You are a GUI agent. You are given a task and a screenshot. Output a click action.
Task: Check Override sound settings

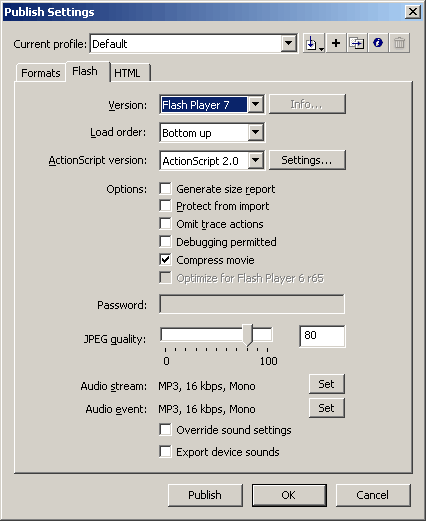(x=165, y=430)
